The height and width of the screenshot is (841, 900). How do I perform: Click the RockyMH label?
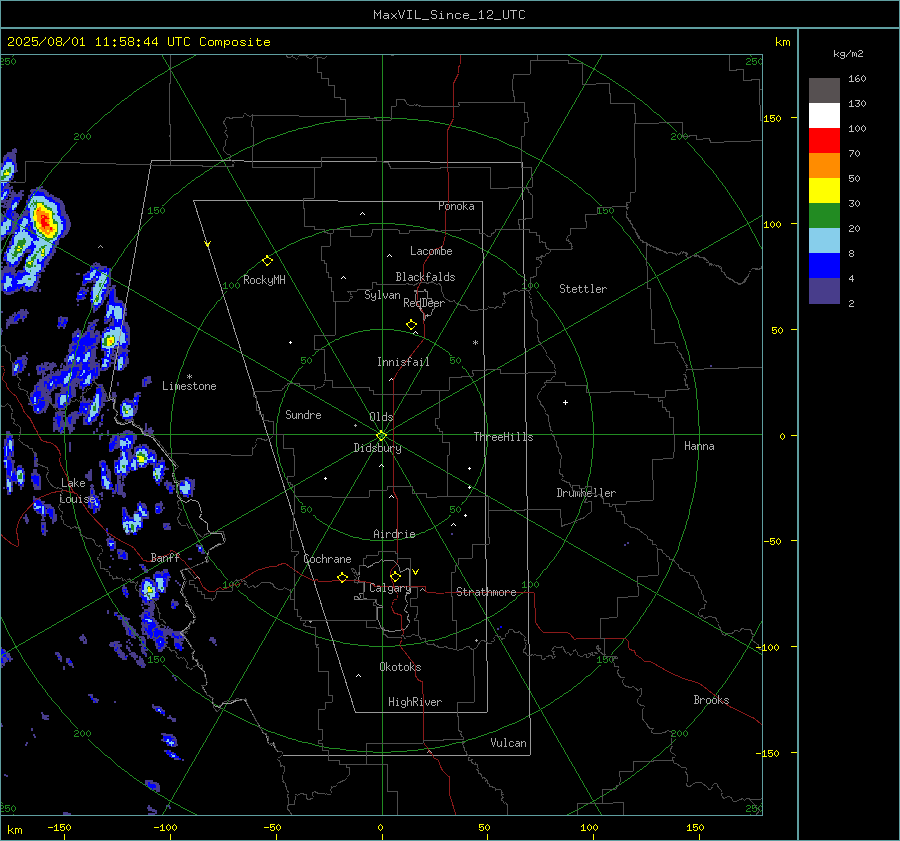click(264, 280)
